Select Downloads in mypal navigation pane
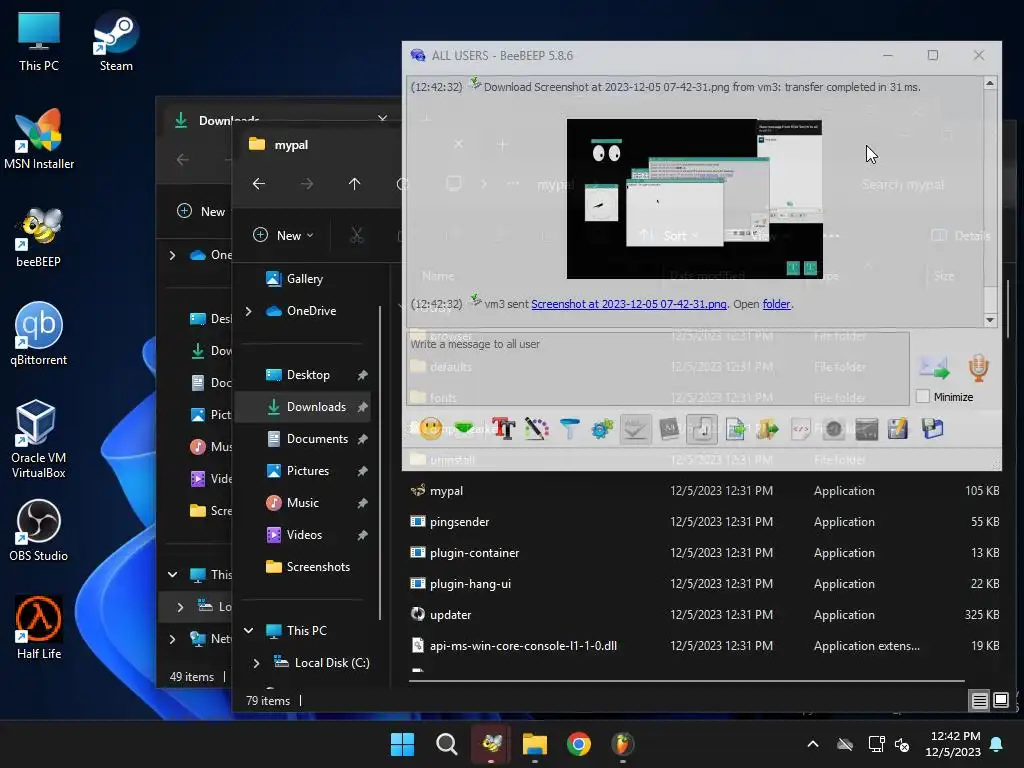 coord(303,407)
